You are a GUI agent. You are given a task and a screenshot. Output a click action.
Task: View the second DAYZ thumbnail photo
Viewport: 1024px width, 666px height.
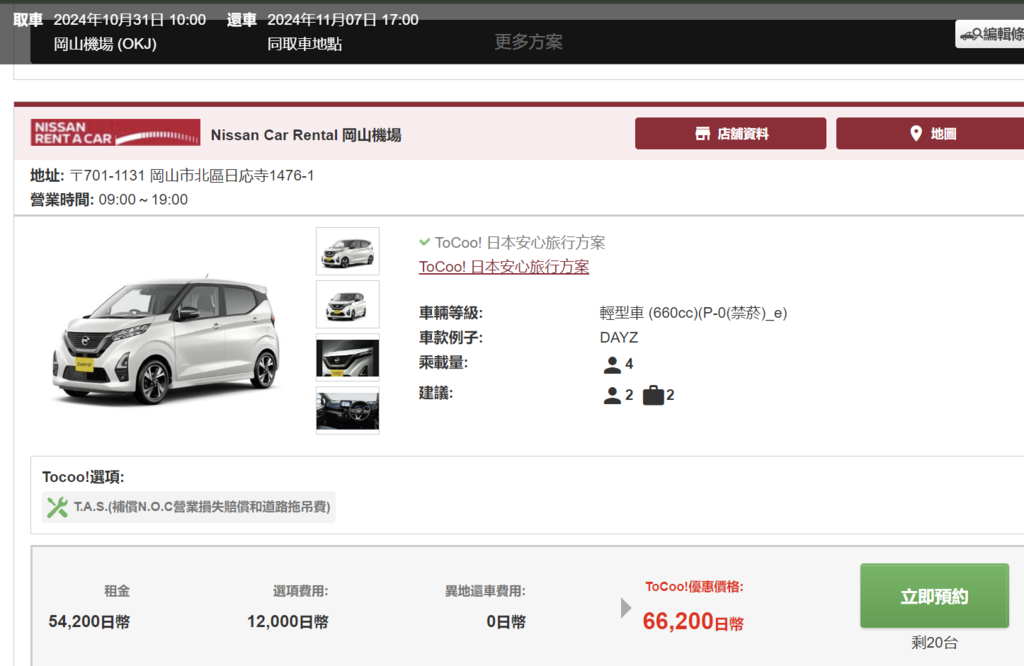[347, 304]
